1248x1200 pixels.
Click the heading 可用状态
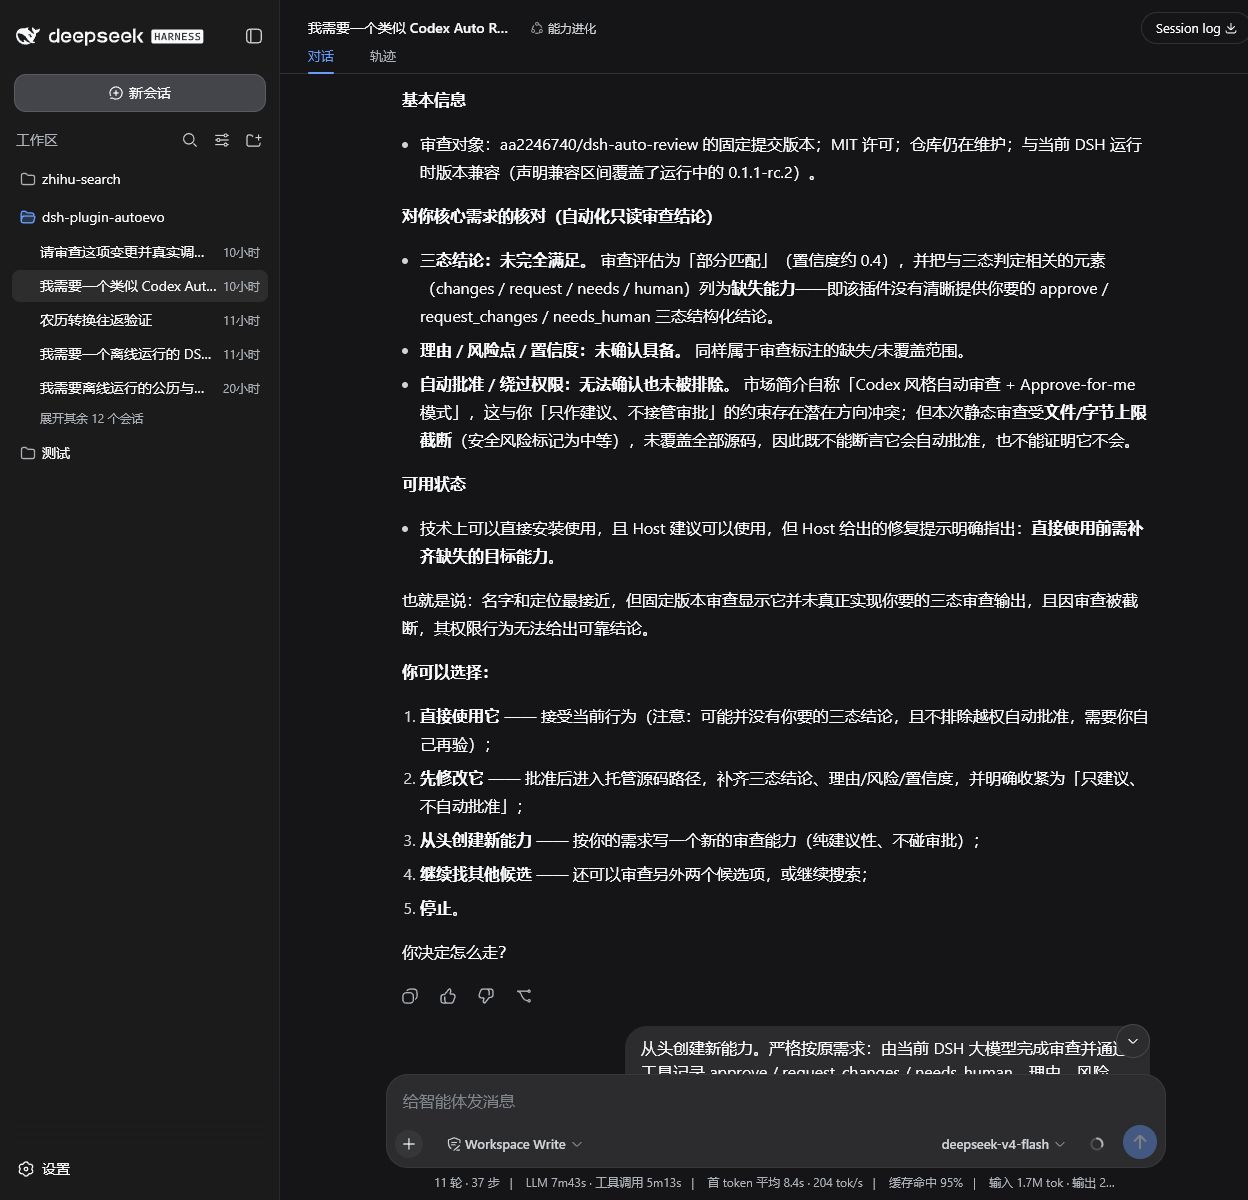click(434, 484)
